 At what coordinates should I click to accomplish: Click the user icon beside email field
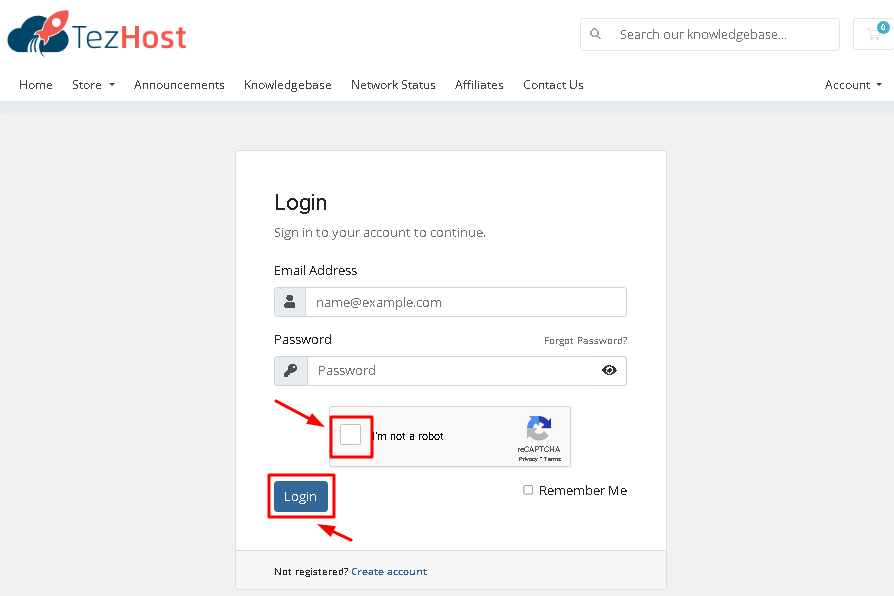click(x=290, y=302)
